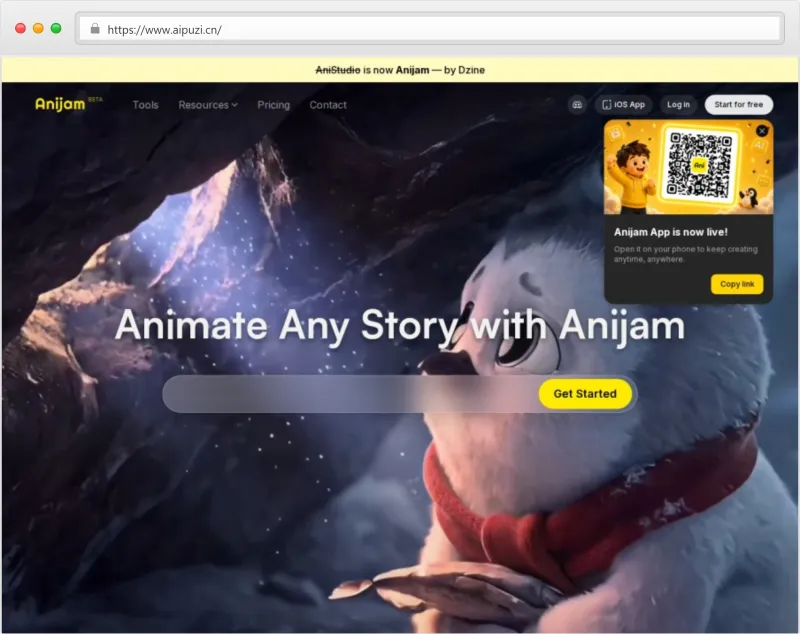Open the Tools menu item
The height and width of the screenshot is (634, 800).
(x=145, y=105)
